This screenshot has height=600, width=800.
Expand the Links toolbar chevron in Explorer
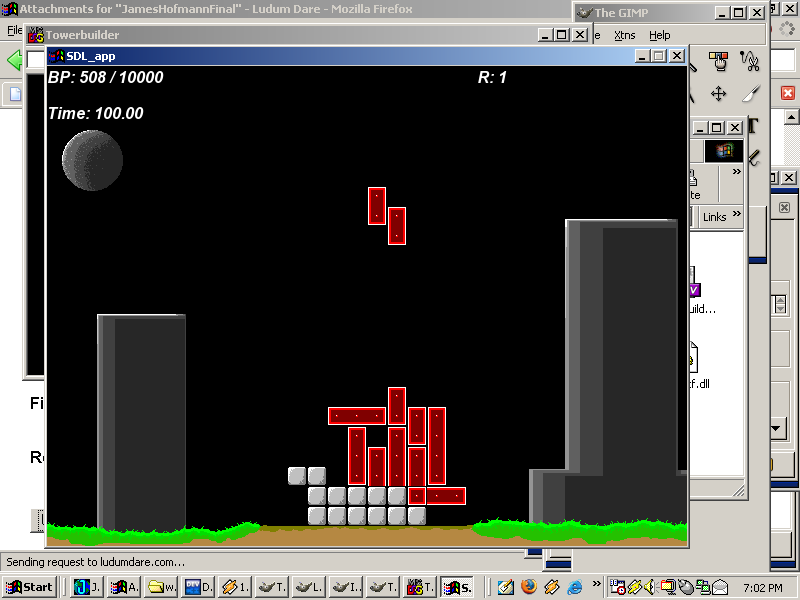737,213
